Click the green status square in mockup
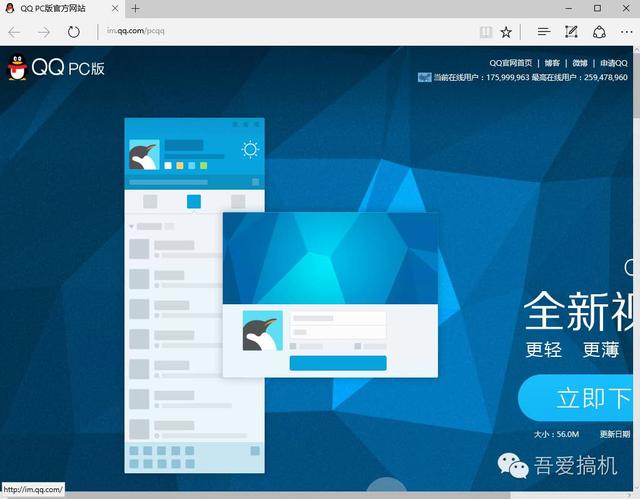 point(204,165)
